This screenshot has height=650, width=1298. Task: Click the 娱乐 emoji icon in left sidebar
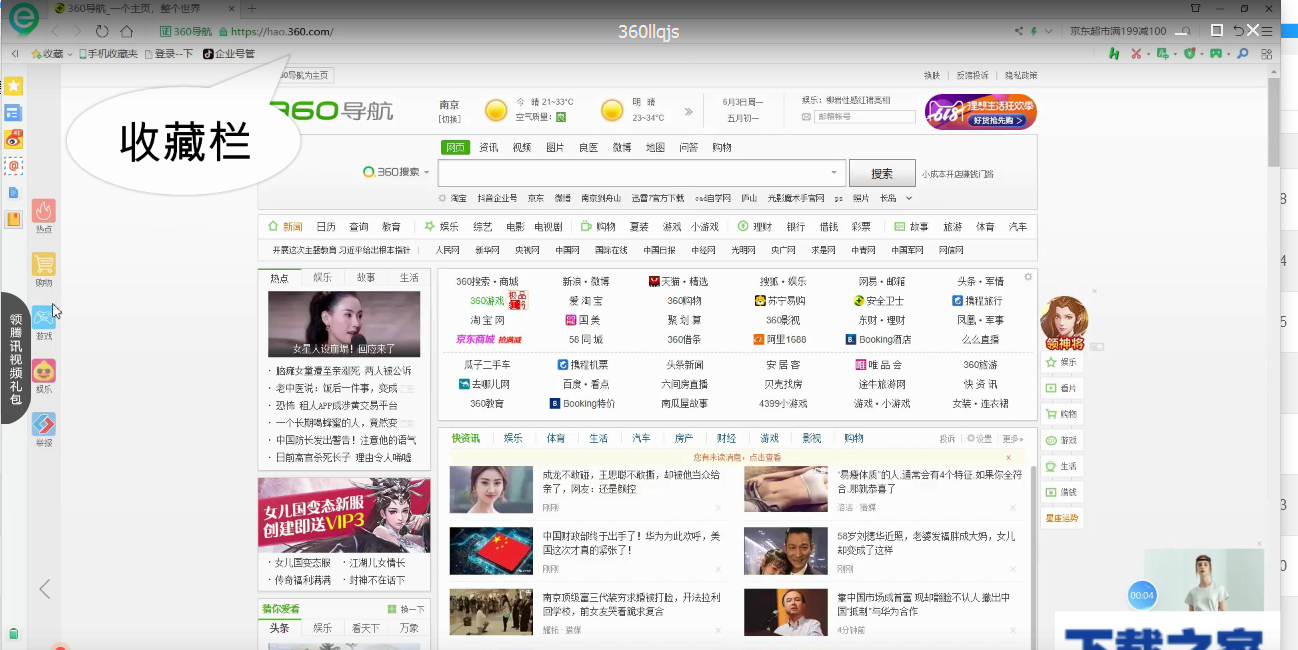(x=43, y=369)
